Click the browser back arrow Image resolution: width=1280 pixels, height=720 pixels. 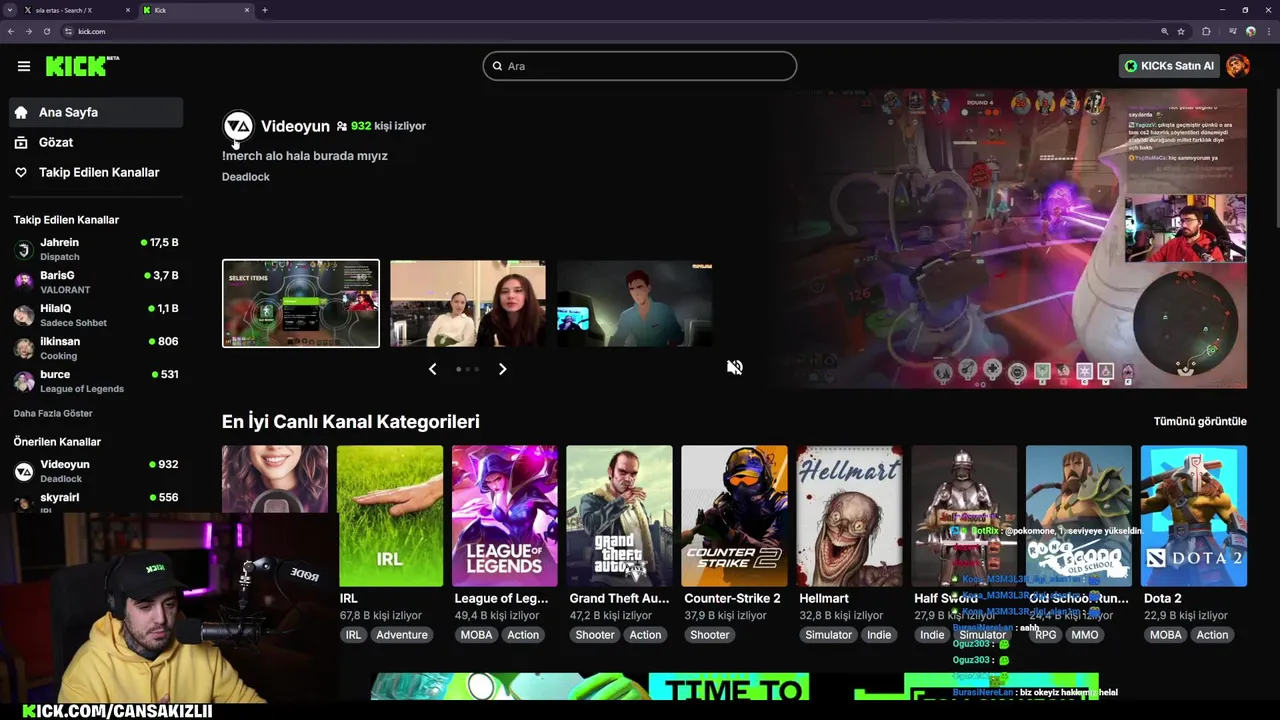tap(10, 31)
